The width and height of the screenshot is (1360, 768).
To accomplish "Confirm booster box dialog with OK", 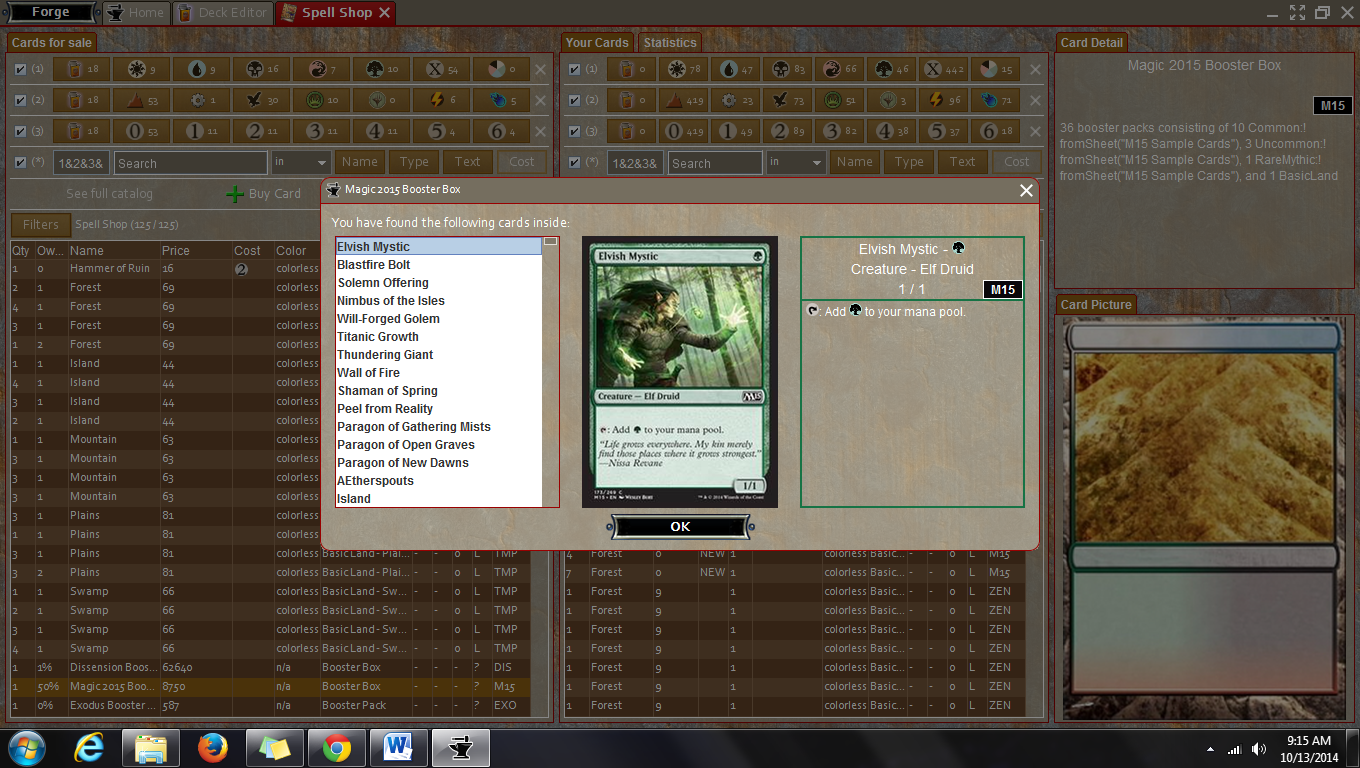I will click(680, 527).
